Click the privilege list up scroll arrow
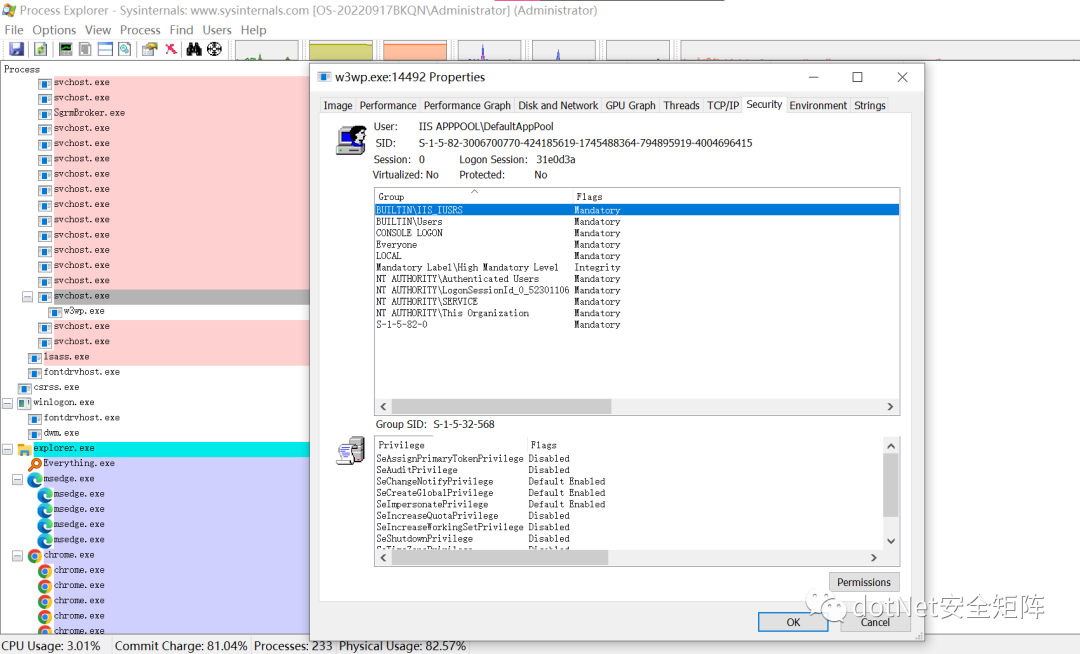The width and height of the screenshot is (1080, 654). pyautogui.click(x=891, y=446)
